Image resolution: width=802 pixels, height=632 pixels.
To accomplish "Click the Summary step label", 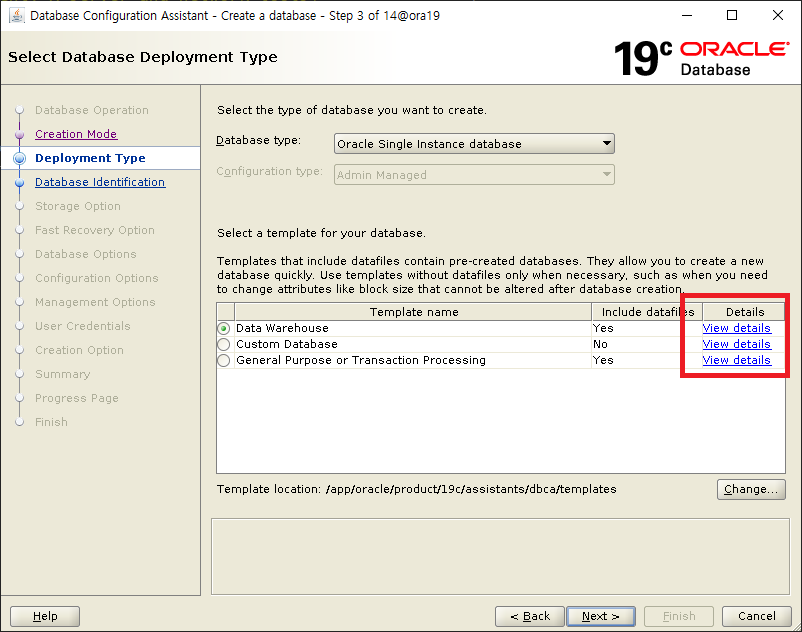I will click(x=62, y=374).
